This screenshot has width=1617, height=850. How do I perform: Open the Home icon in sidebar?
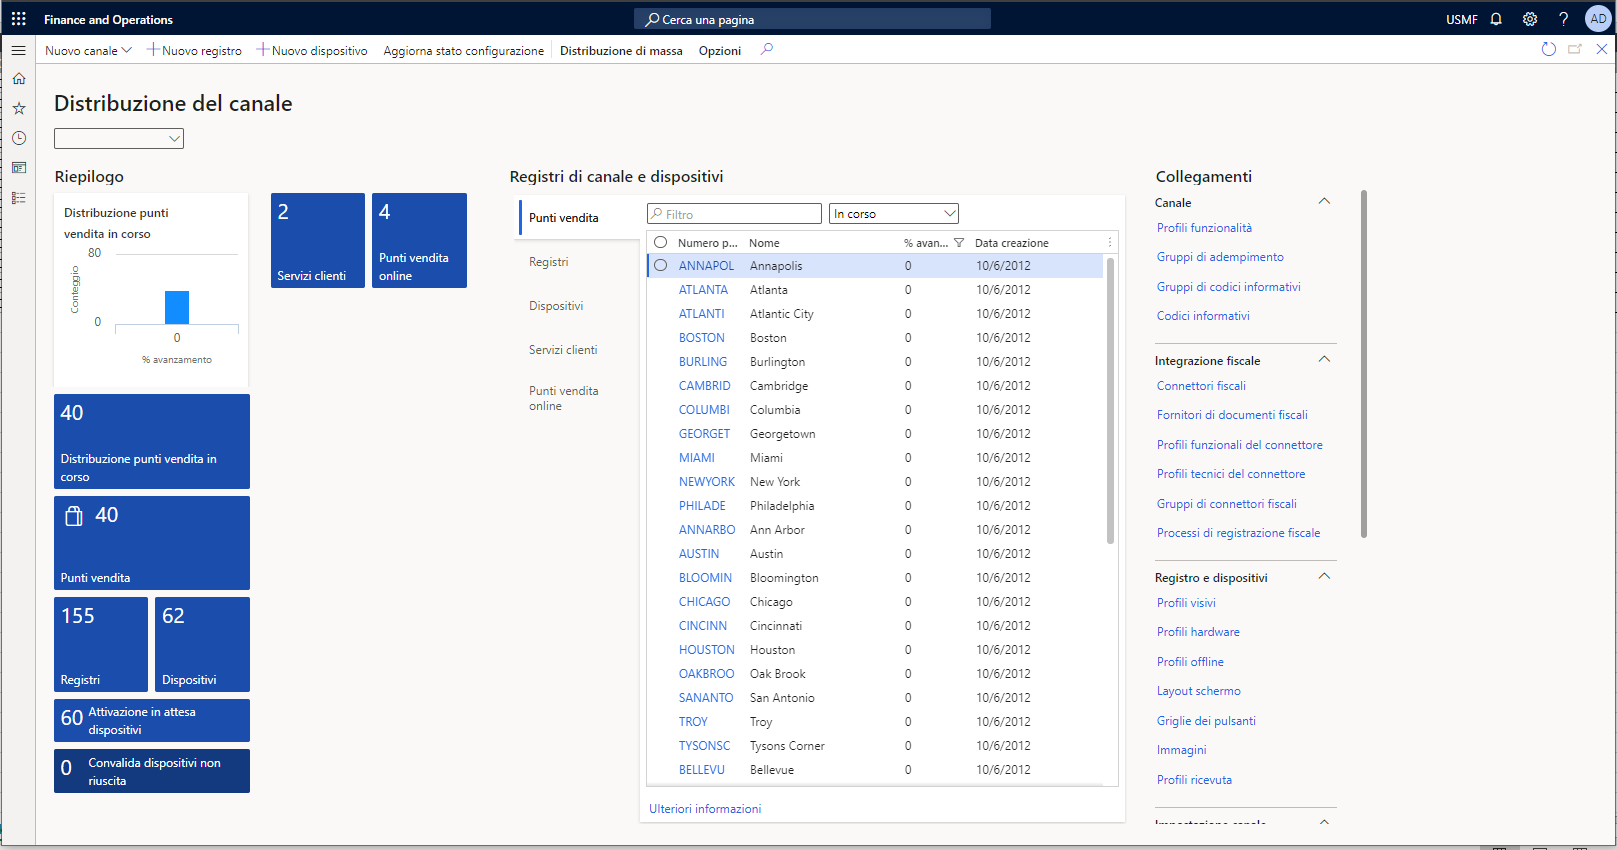click(x=18, y=79)
